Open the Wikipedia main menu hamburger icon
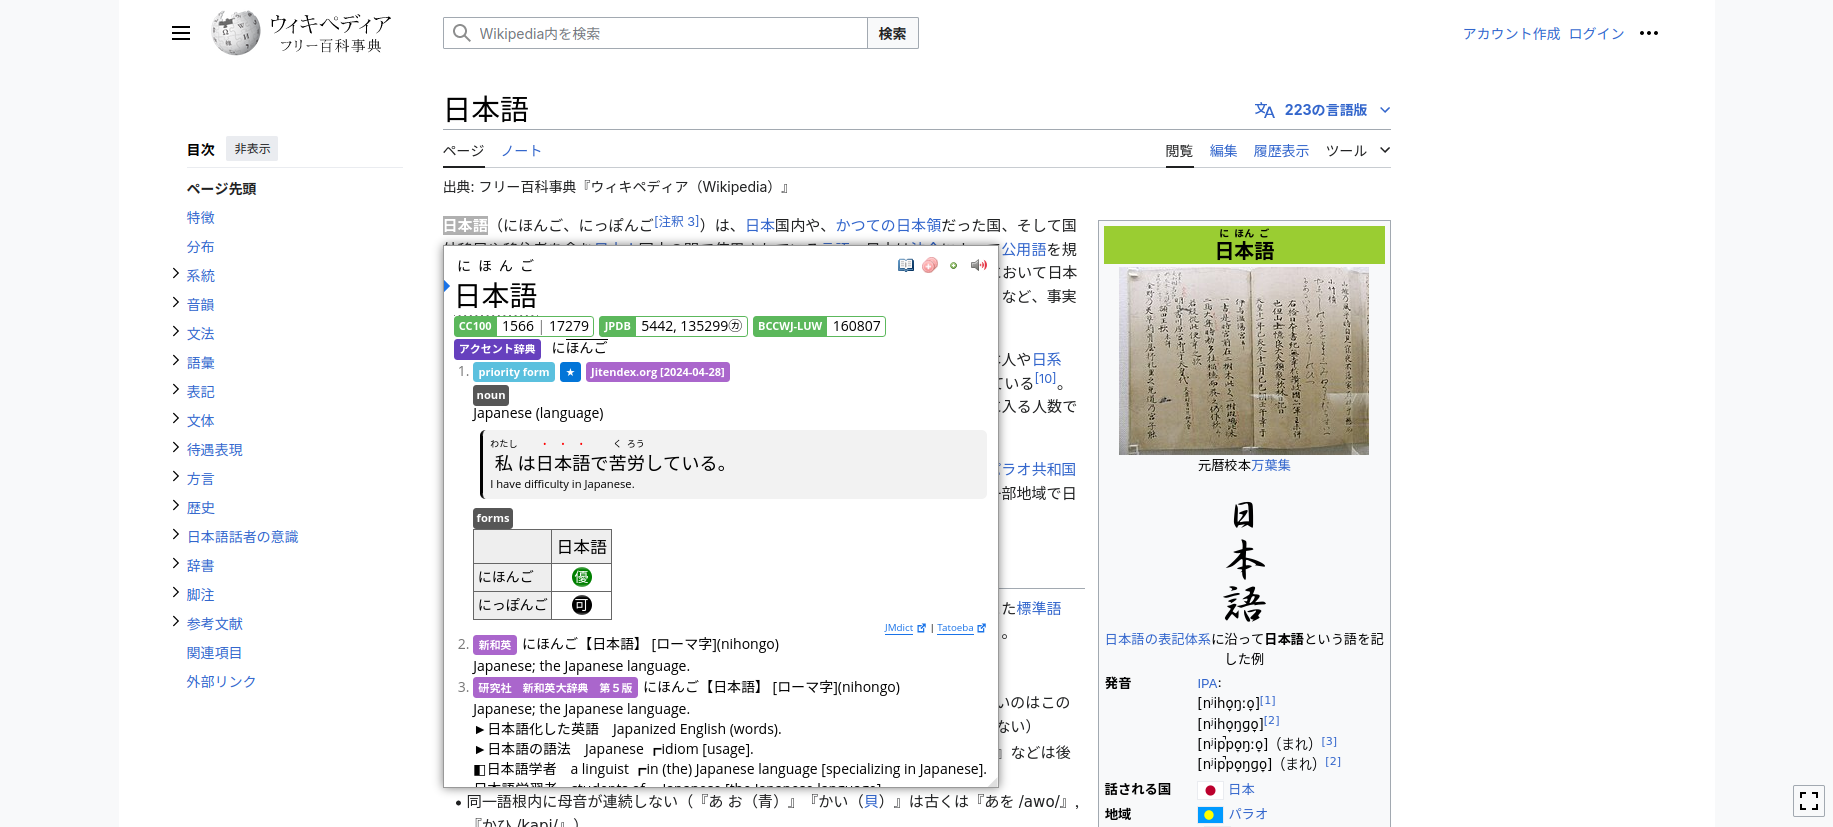Screen dimensions: 1833x827 point(181,33)
